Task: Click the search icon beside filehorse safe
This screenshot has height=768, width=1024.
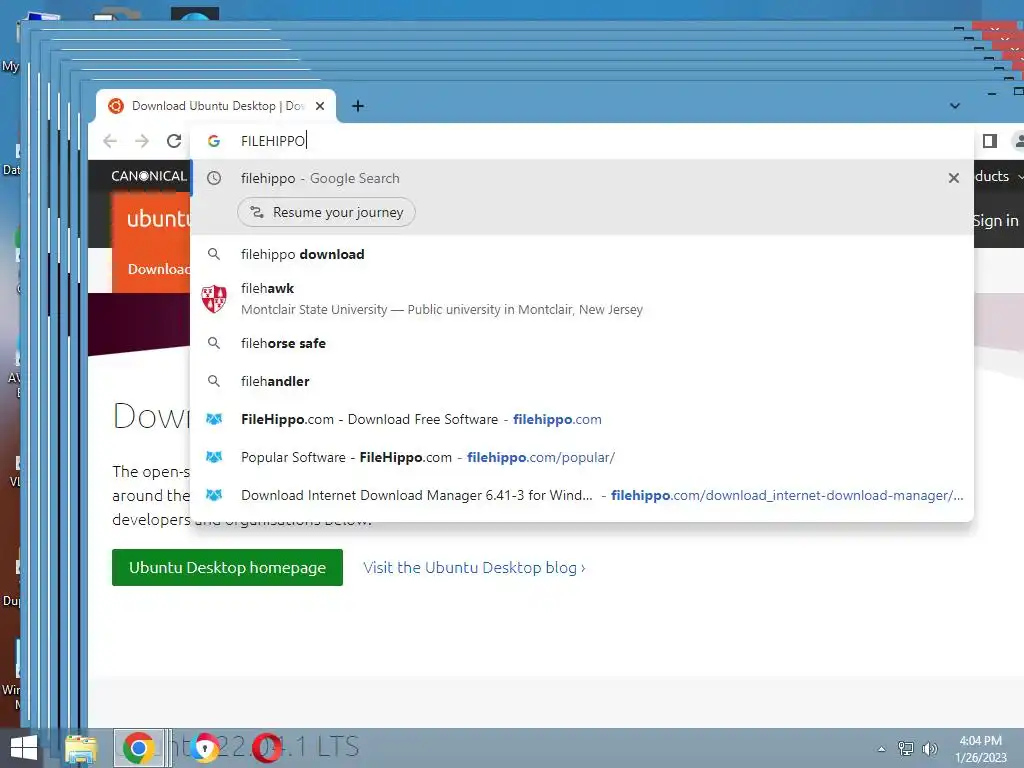Action: pos(214,343)
